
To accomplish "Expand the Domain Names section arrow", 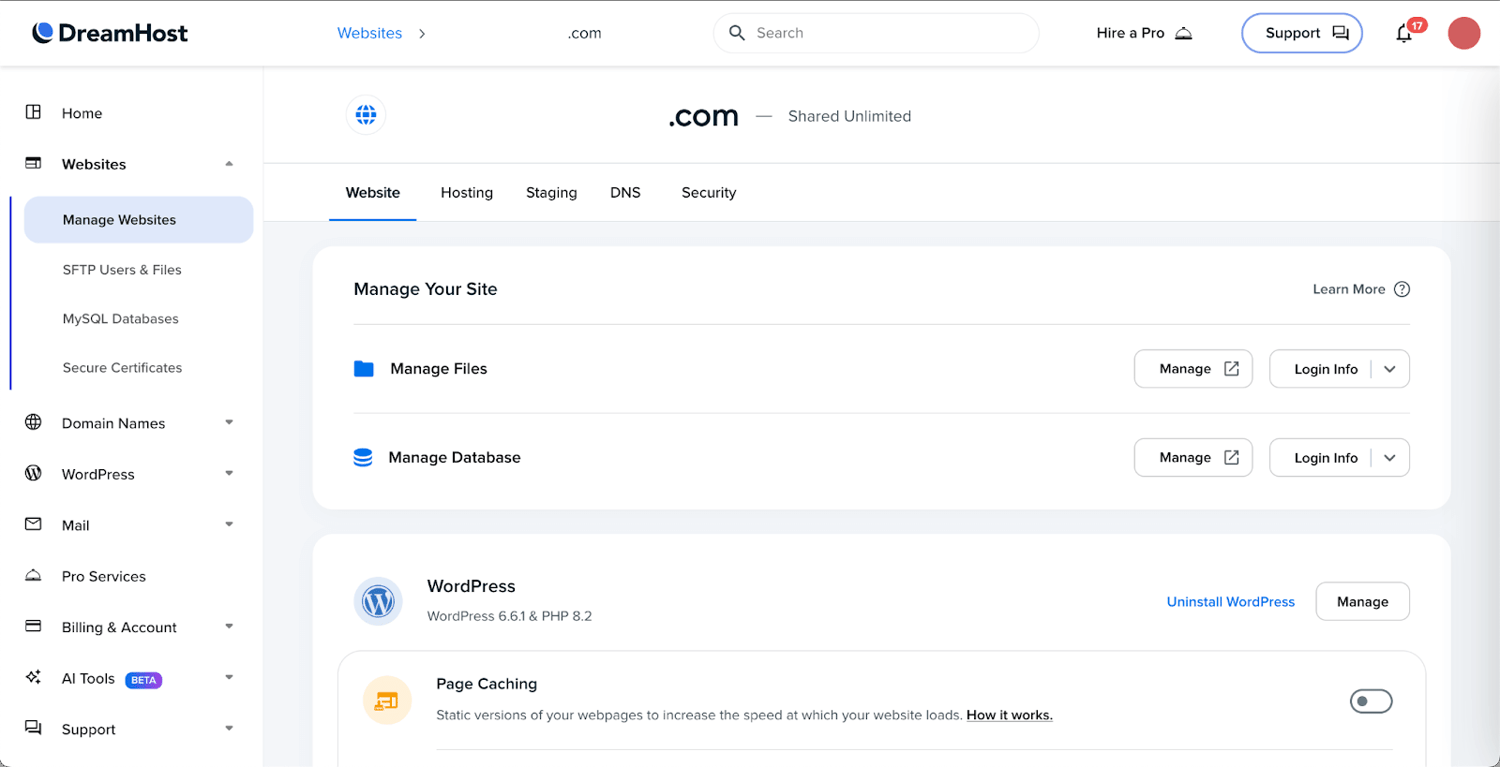I will 229,422.
